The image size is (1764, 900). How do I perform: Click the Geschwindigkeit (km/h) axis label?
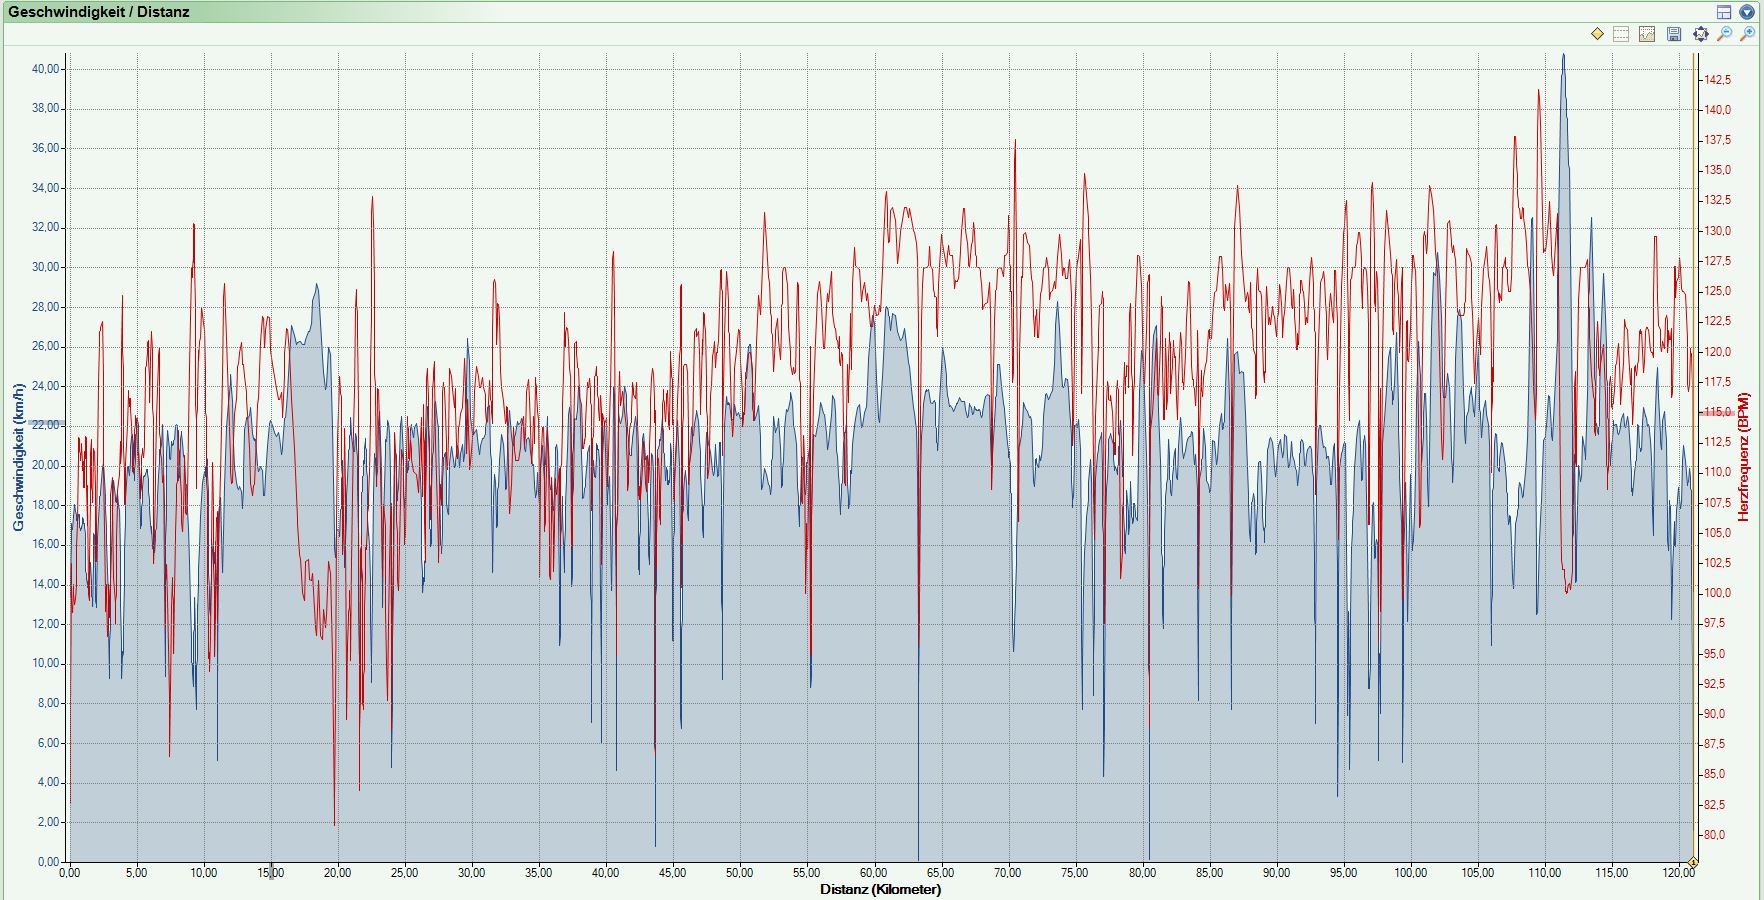(19, 457)
